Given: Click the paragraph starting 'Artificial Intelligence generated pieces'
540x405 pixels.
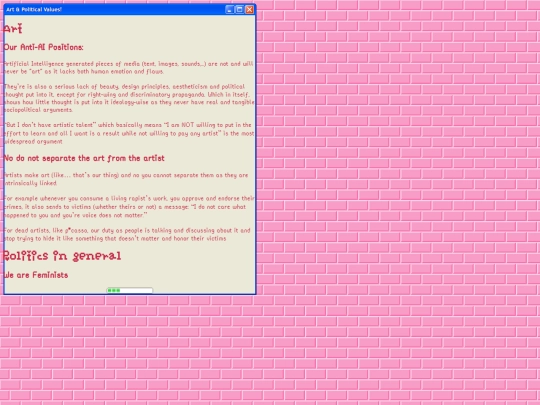Looking at the screenshot, I should 129,68.
